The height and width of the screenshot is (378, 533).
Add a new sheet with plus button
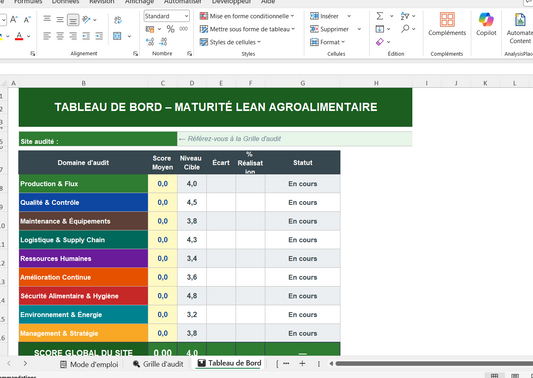(302, 363)
